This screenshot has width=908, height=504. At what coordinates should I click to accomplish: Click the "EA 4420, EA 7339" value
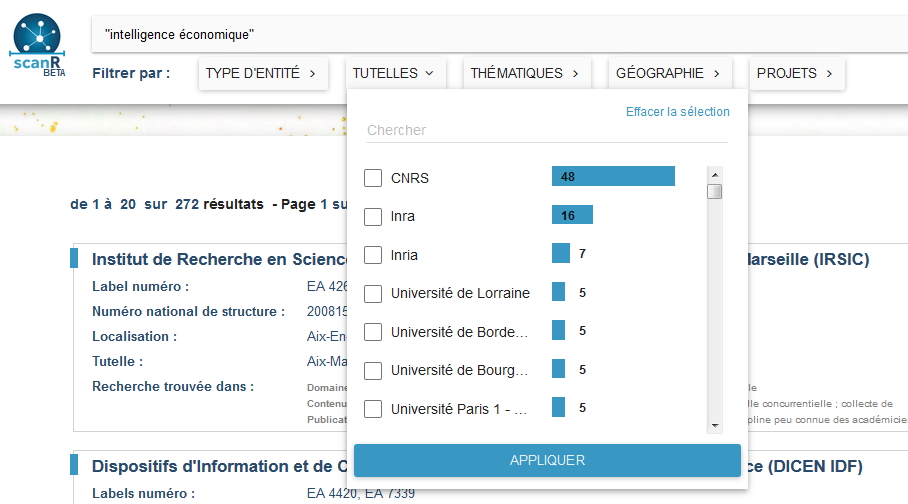coord(361,494)
